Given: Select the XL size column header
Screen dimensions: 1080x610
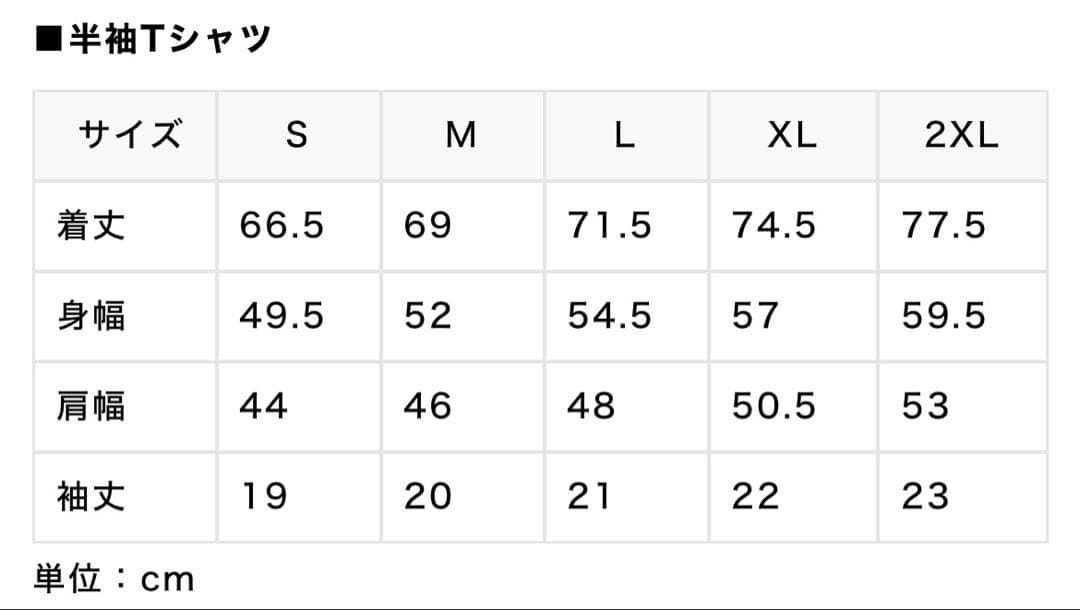Looking at the screenshot, I should (792, 136).
